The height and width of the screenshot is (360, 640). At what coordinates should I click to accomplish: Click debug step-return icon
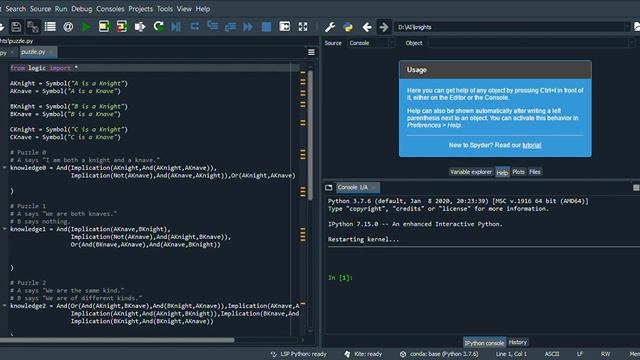(x=230, y=27)
